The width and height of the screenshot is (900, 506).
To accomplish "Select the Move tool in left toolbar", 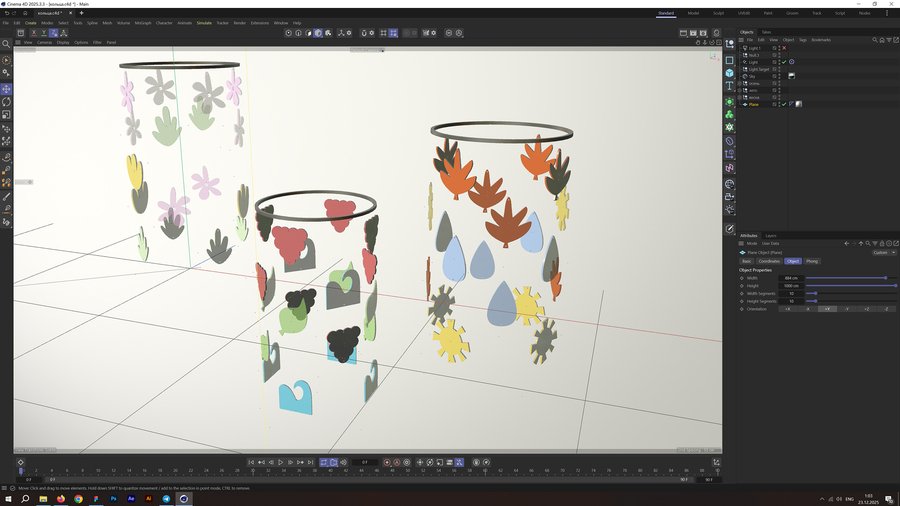I will tap(6, 88).
